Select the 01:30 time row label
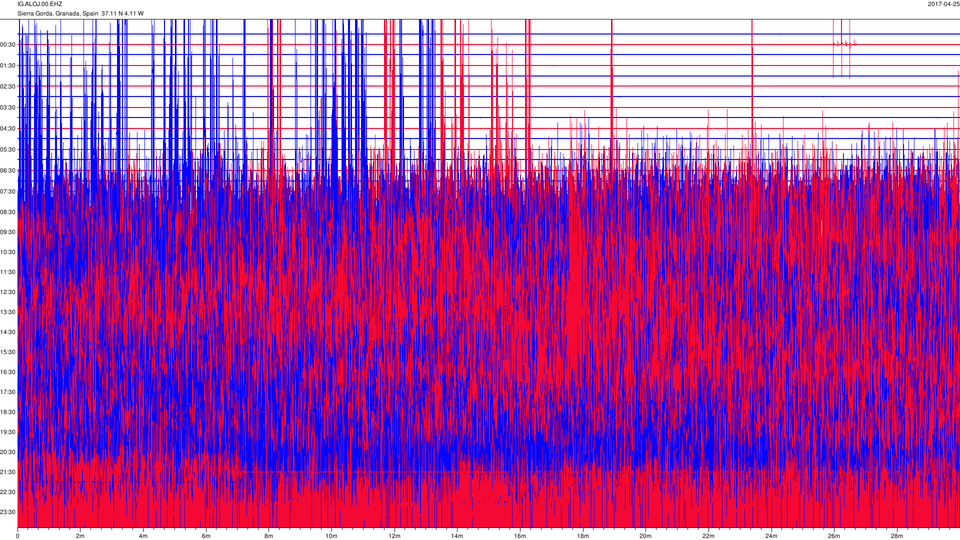This screenshot has height=540, width=960. point(8,66)
